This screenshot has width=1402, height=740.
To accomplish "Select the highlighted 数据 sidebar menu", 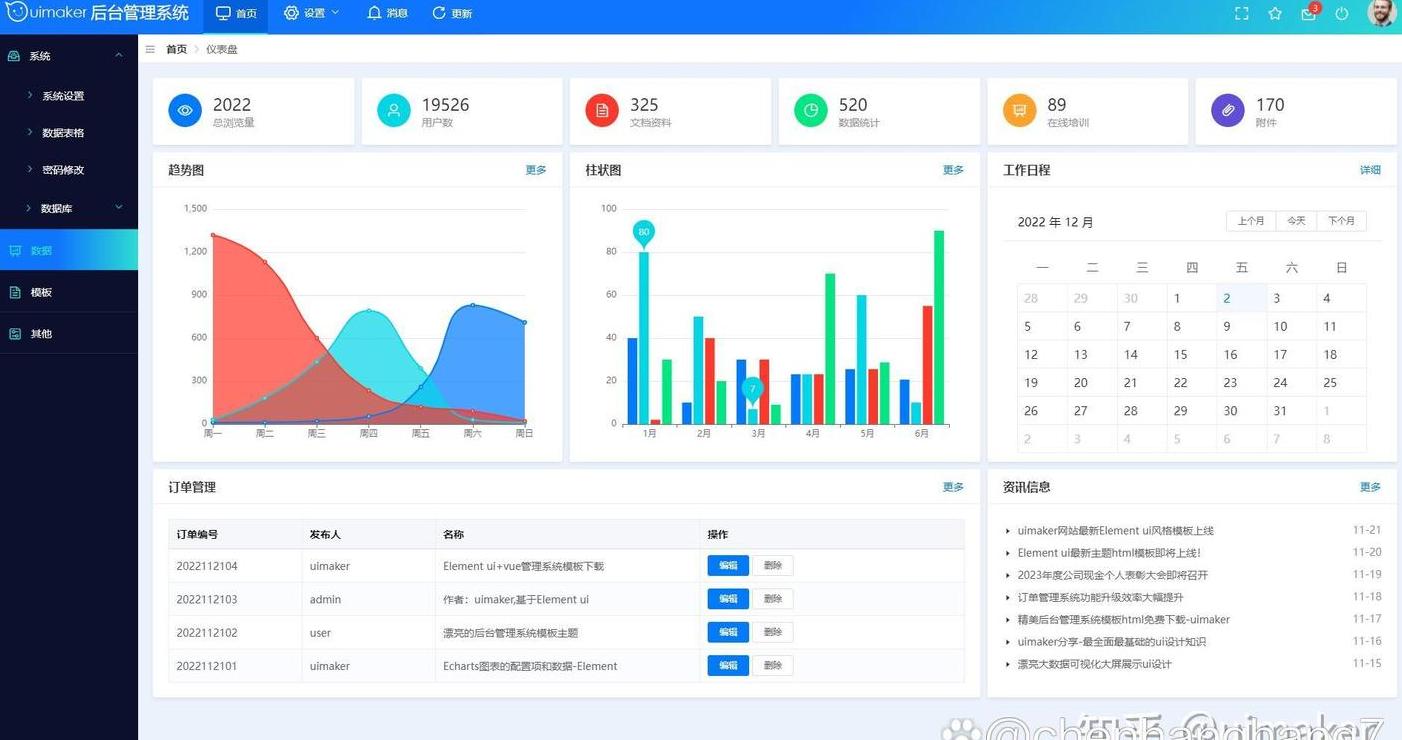I will (69, 250).
